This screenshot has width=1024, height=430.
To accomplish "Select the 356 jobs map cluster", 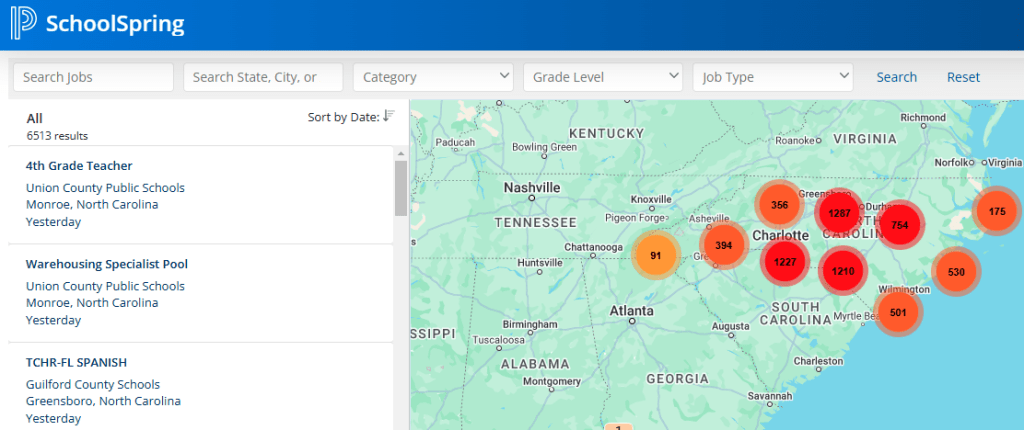I will 779,205.
